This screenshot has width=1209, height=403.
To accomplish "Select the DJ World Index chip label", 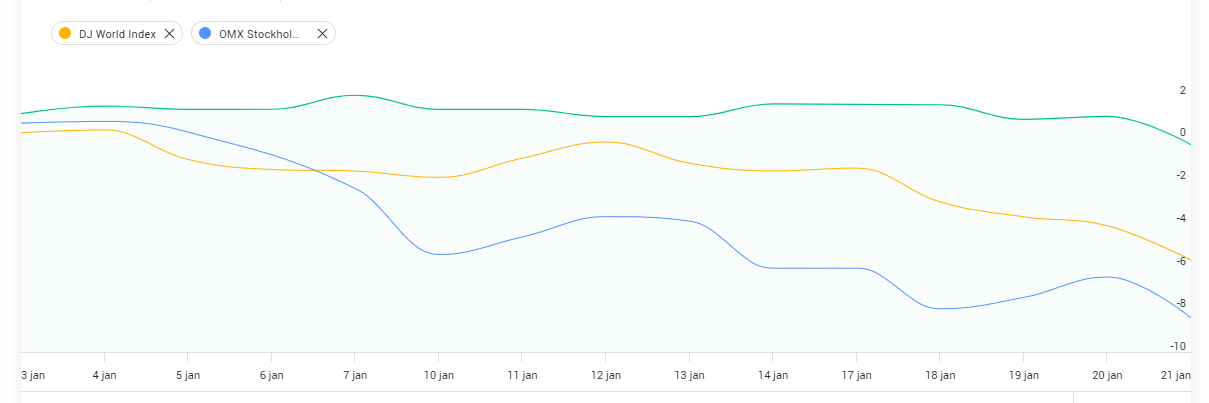I will point(116,33).
